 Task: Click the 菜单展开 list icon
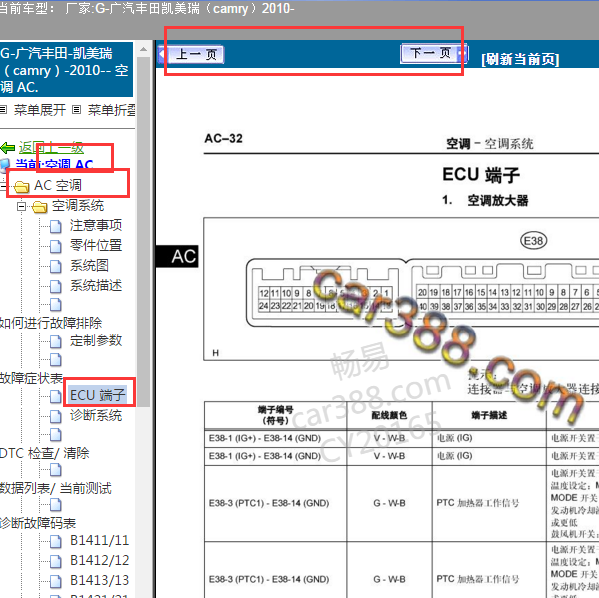(x=3, y=110)
